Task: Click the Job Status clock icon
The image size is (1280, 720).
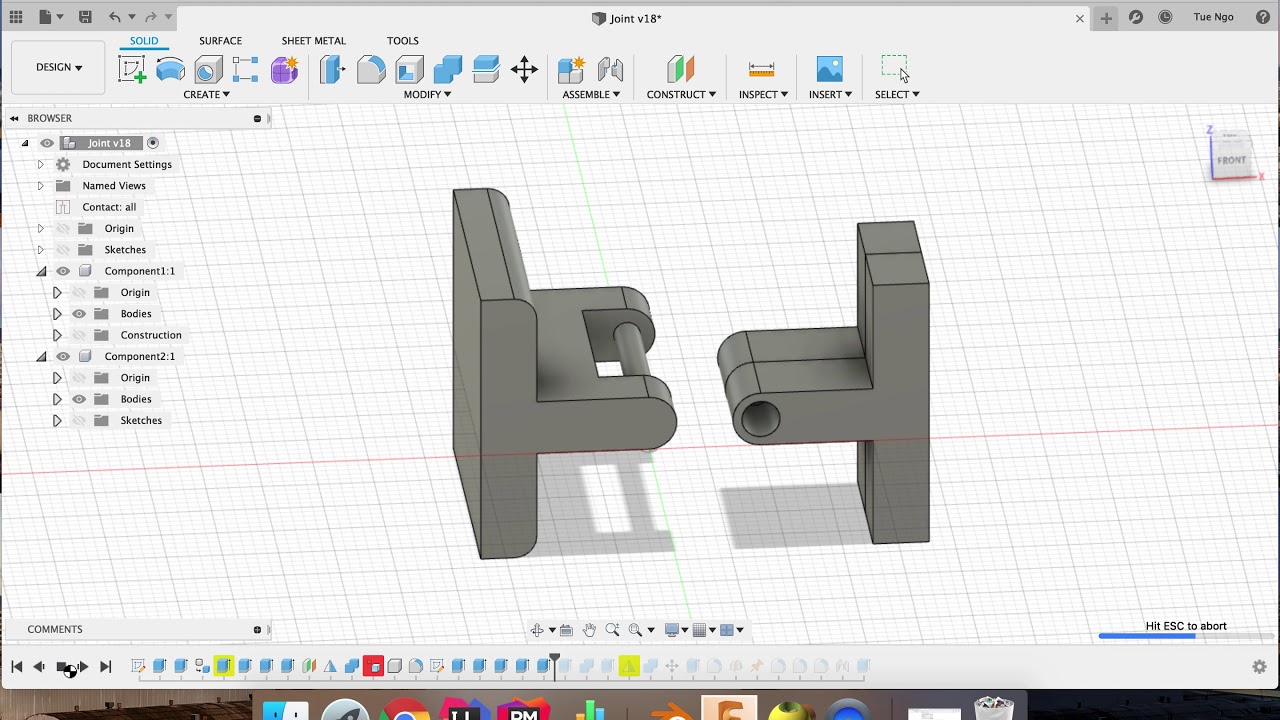Action: click(1165, 18)
